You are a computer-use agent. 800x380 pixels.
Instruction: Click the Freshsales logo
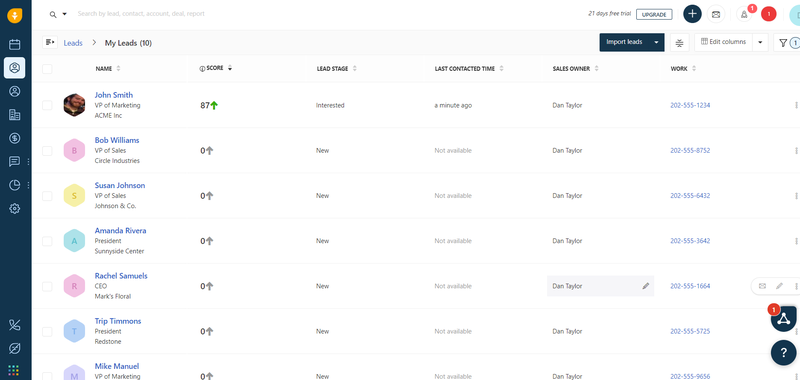[x=15, y=15]
